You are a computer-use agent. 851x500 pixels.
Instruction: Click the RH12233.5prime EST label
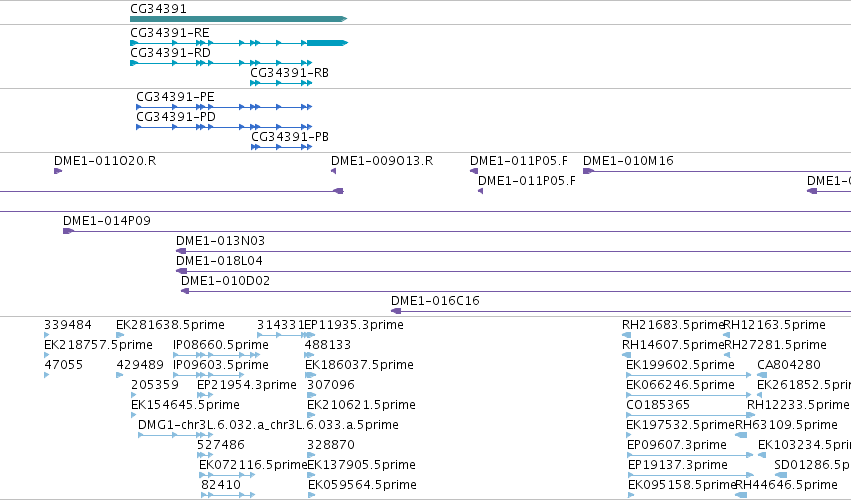(x=798, y=405)
